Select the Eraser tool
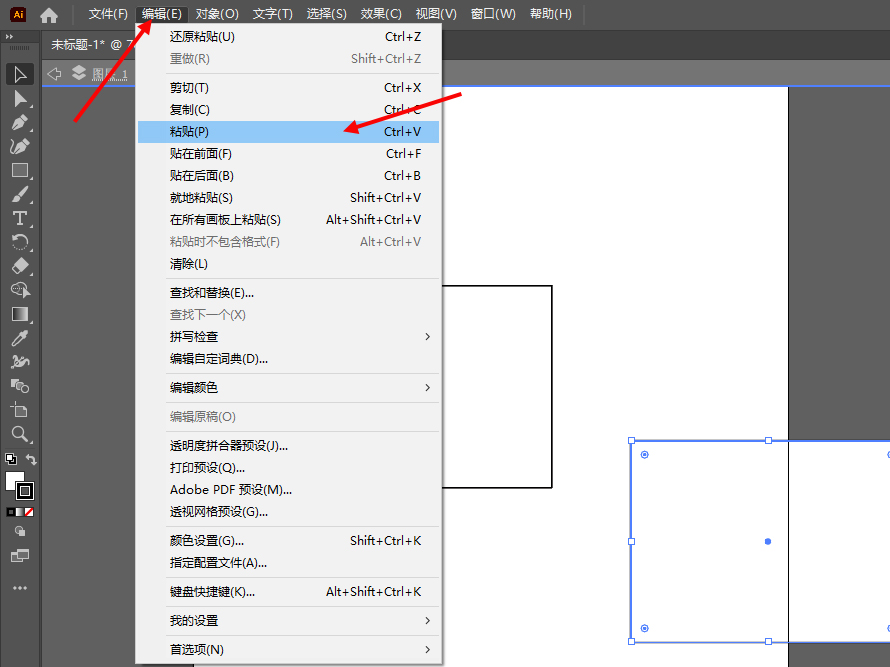Image resolution: width=890 pixels, height=667 pixels. pos(20,266)
